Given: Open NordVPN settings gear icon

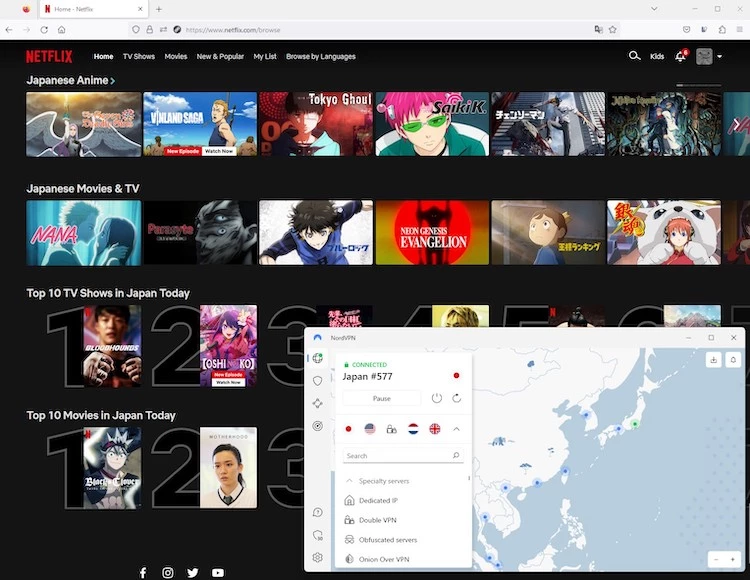Looking at the screenshot, I should (x=318, y=558).
